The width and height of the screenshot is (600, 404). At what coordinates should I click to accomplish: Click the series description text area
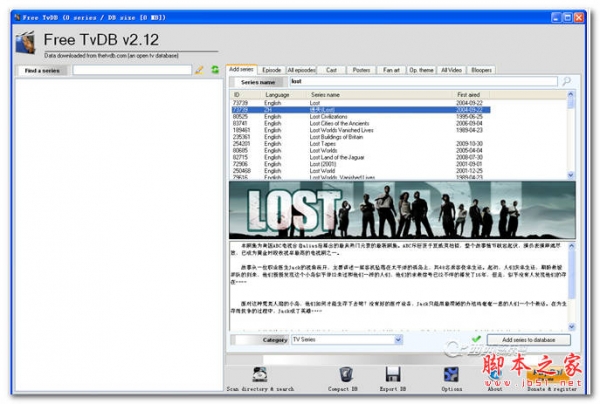399,286
